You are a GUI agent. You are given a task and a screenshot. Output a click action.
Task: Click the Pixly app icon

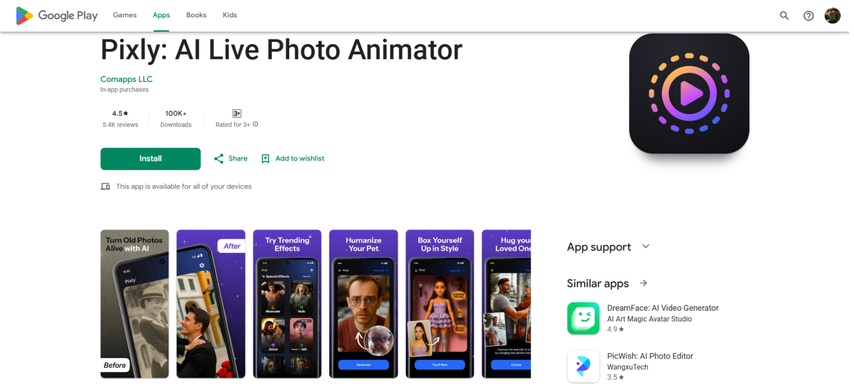tap(689, 93)
